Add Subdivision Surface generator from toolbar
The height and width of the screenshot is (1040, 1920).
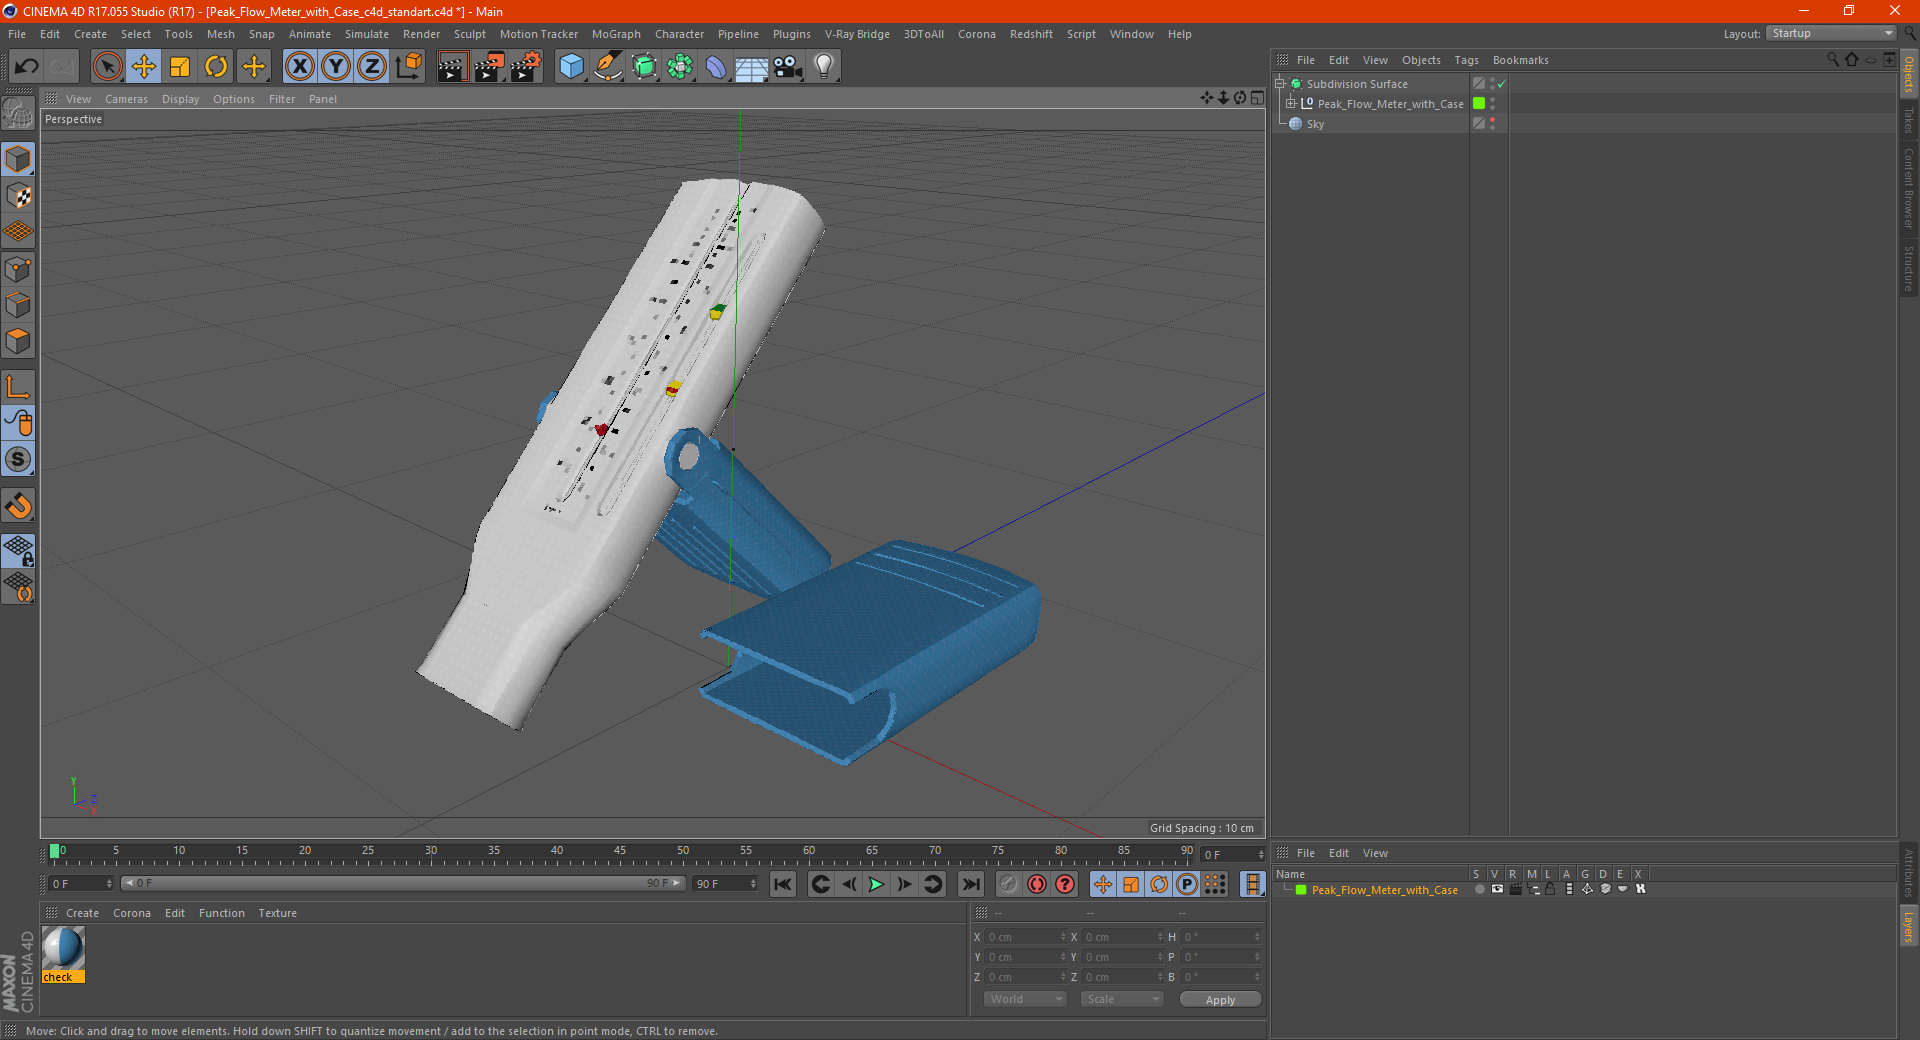pos(644,67)
